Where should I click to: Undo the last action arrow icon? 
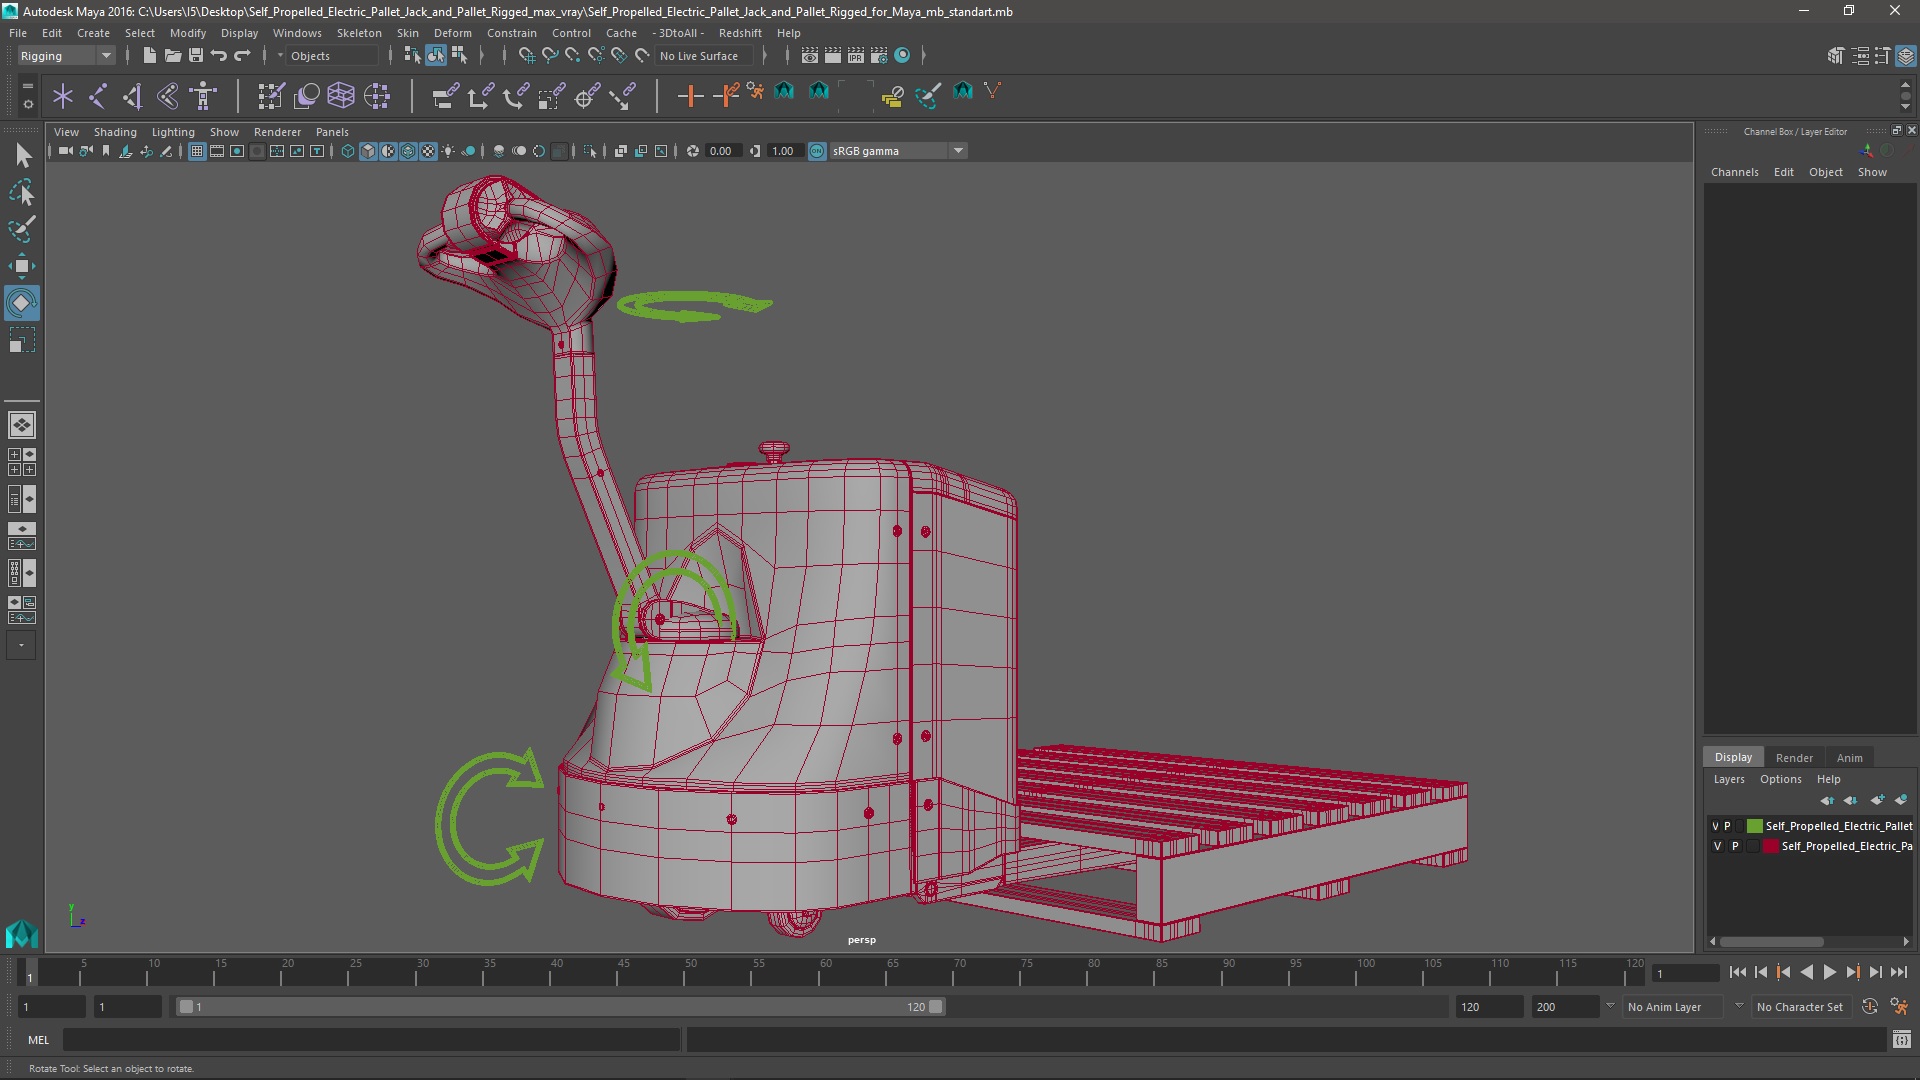[x=219, y=56]
